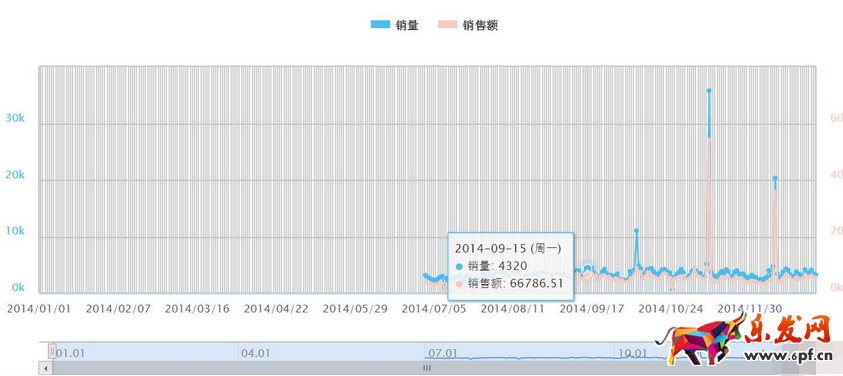
Task: Click the 01.01 marker in navigator
Action: pos(70,353)
